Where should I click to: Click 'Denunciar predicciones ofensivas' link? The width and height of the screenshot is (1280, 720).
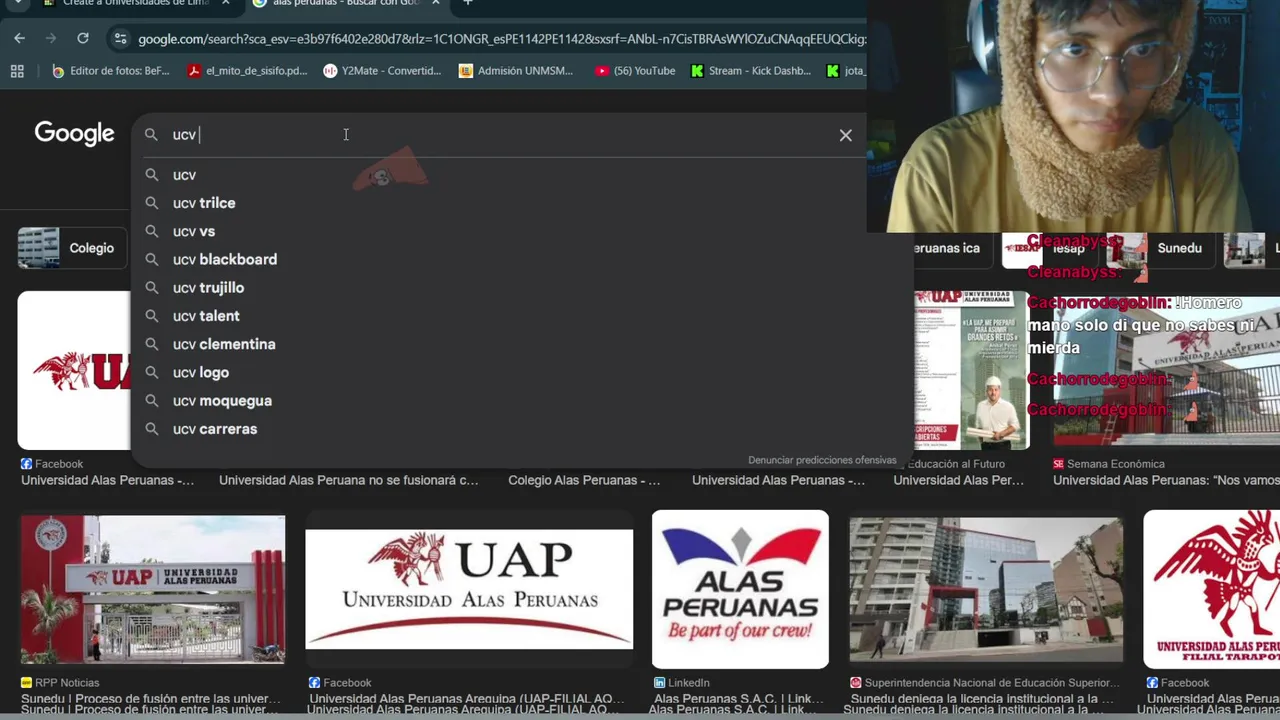click(822, 460)
